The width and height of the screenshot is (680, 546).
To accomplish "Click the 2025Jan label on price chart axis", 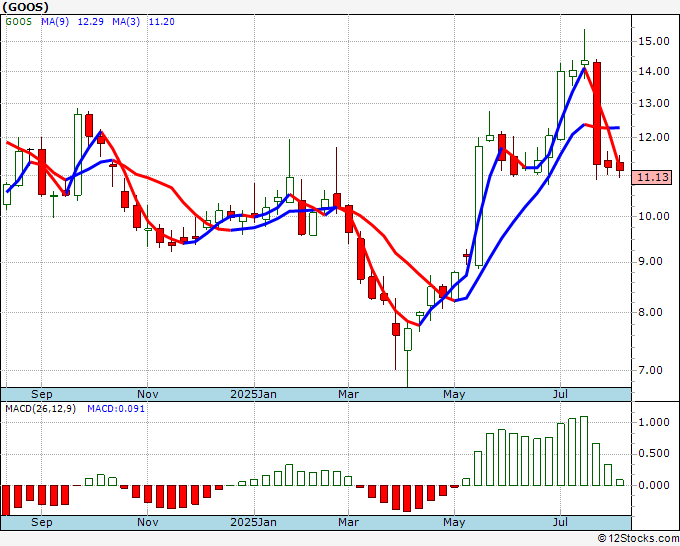I will 253,394.
